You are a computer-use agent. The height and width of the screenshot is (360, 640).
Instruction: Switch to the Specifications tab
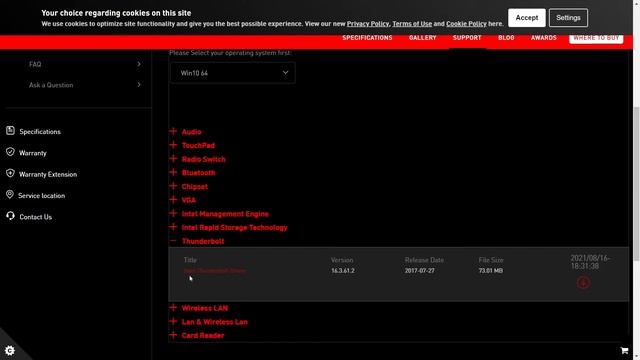pos(367,38)
